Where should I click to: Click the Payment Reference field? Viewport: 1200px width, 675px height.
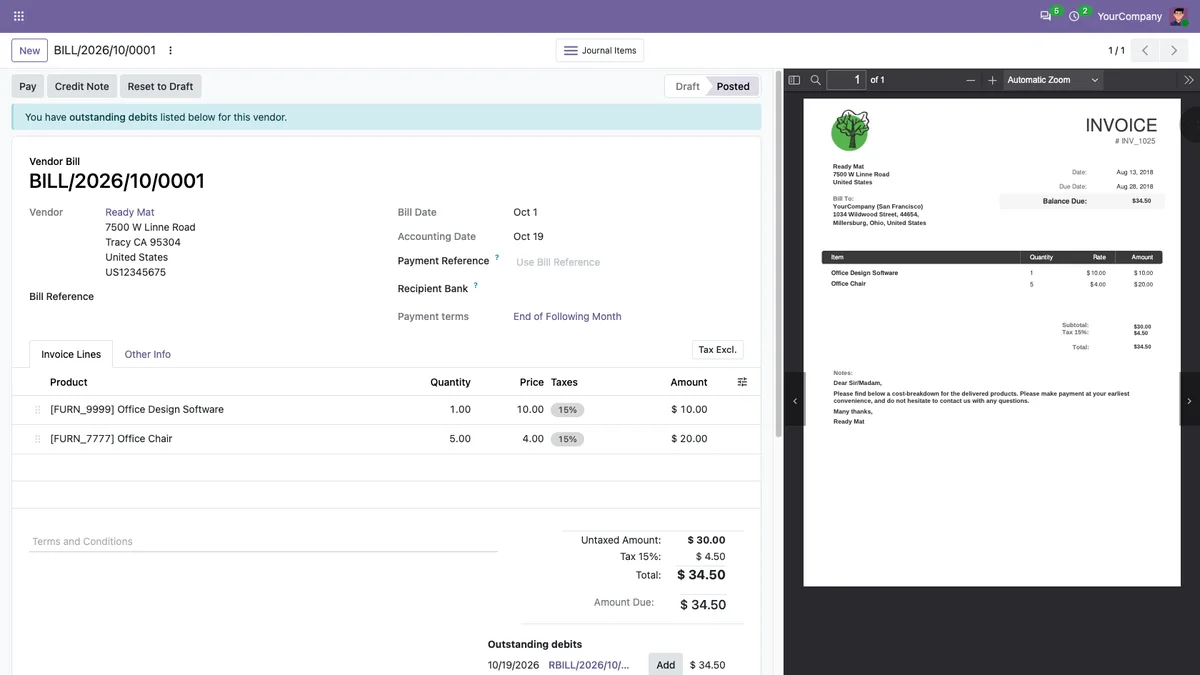click(x=629, y=262)
